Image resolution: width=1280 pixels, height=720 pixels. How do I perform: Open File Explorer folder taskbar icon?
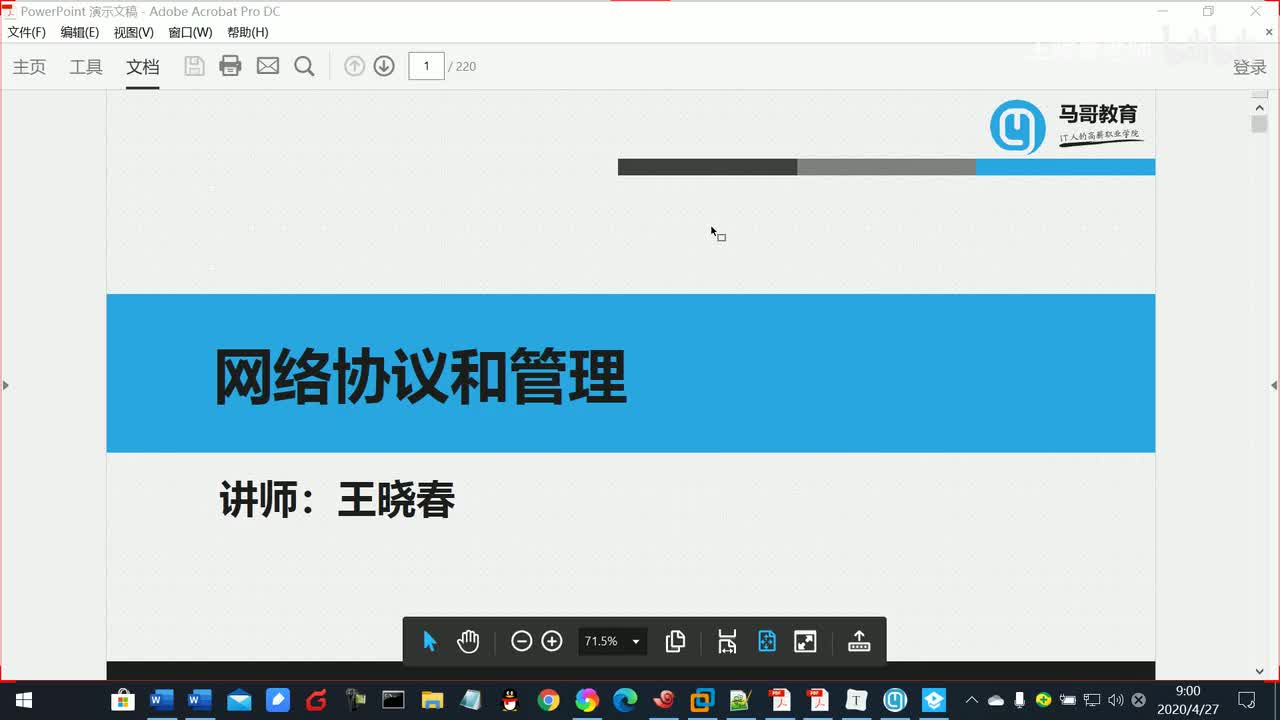click(432, 700)
